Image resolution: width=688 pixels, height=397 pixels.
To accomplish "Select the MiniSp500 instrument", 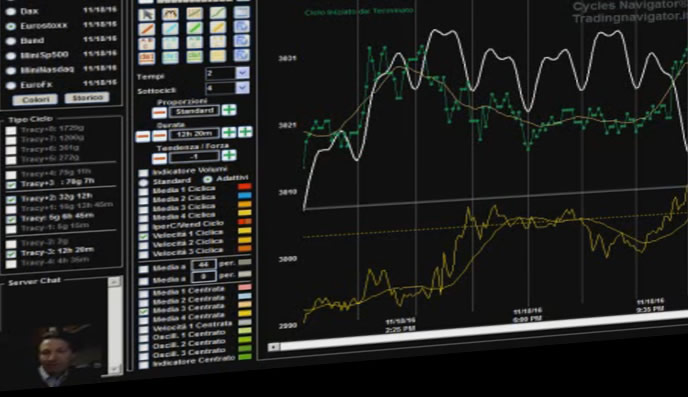I will click(10, 56).
